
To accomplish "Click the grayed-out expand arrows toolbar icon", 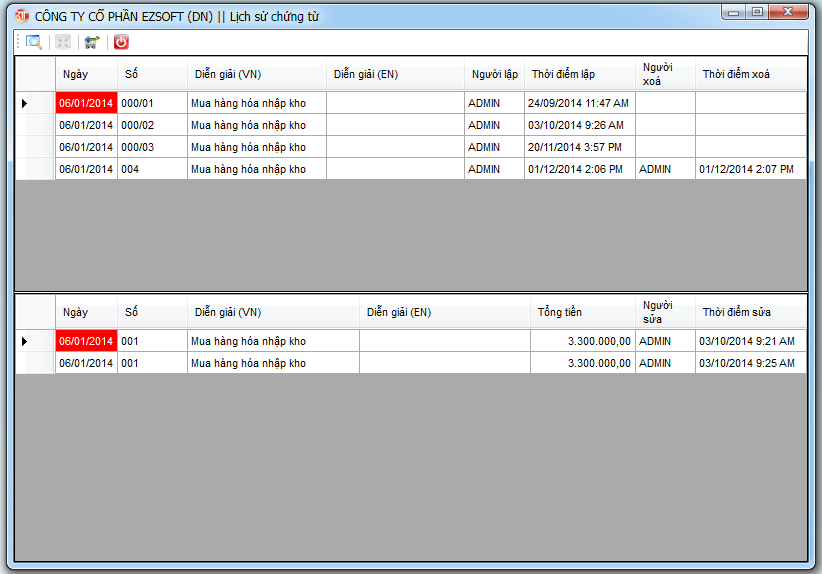I will click(x=63, y=42).
